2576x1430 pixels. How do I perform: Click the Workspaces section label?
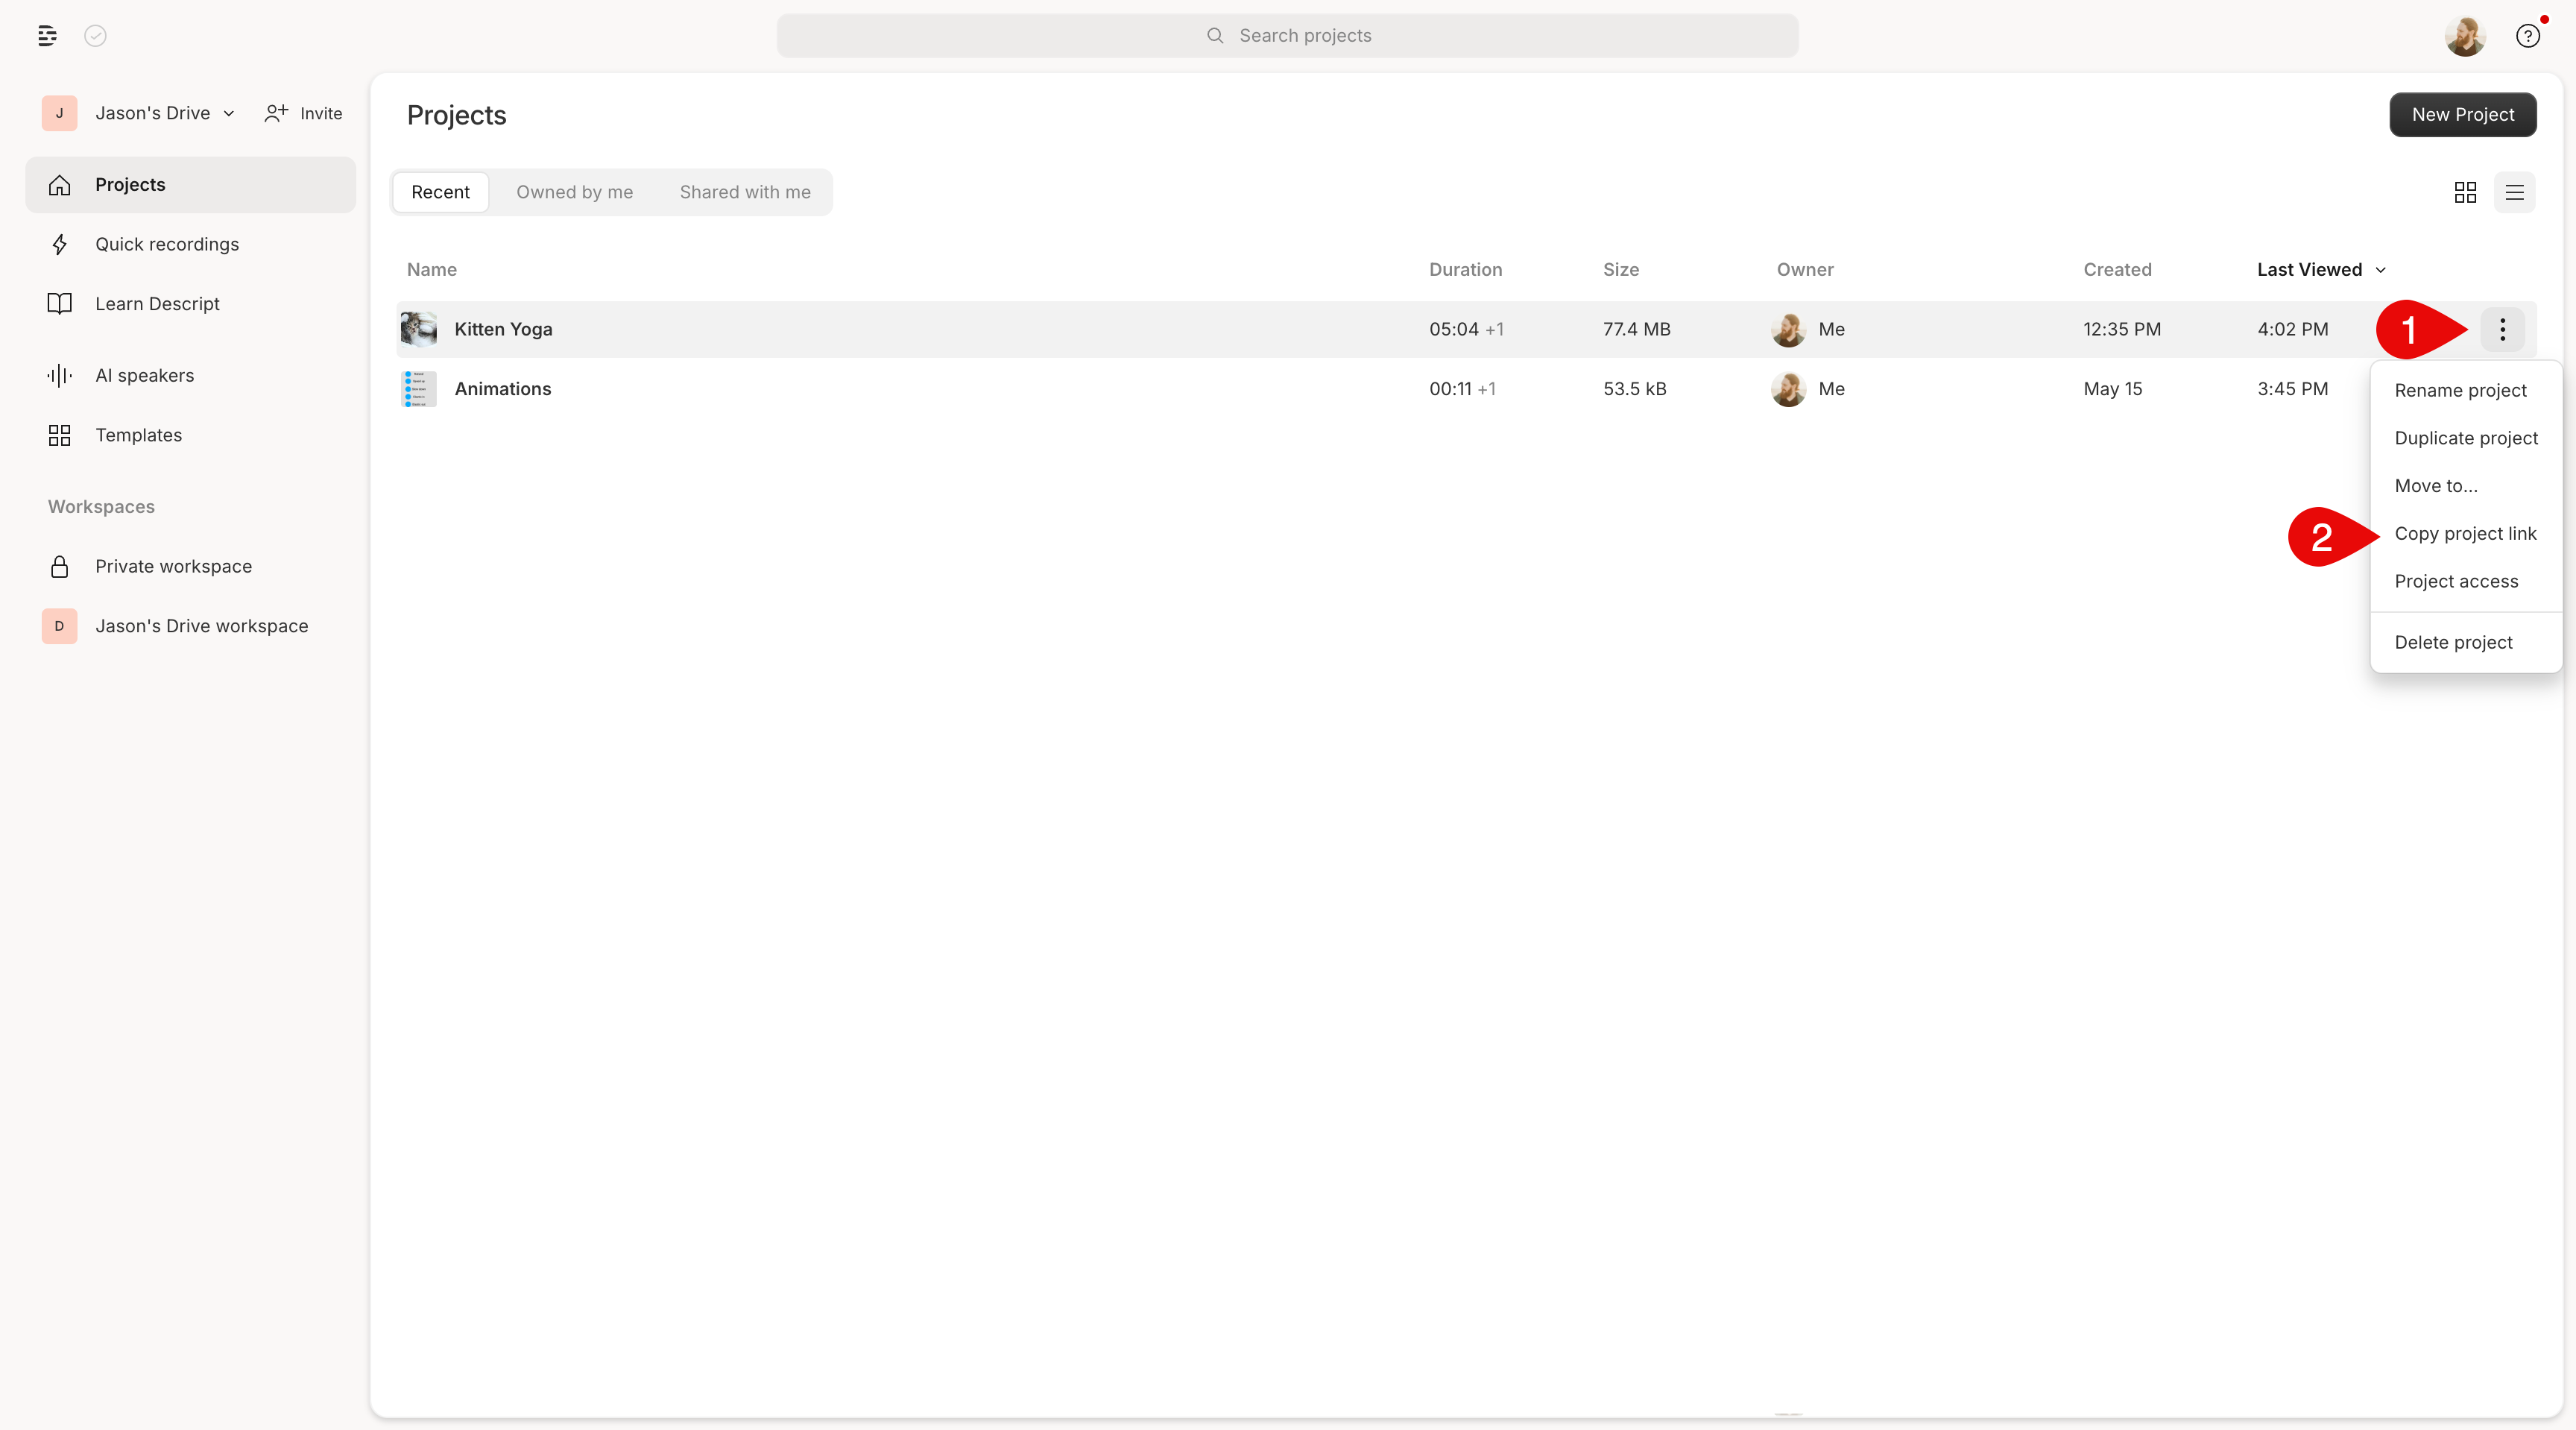[101, 507]
